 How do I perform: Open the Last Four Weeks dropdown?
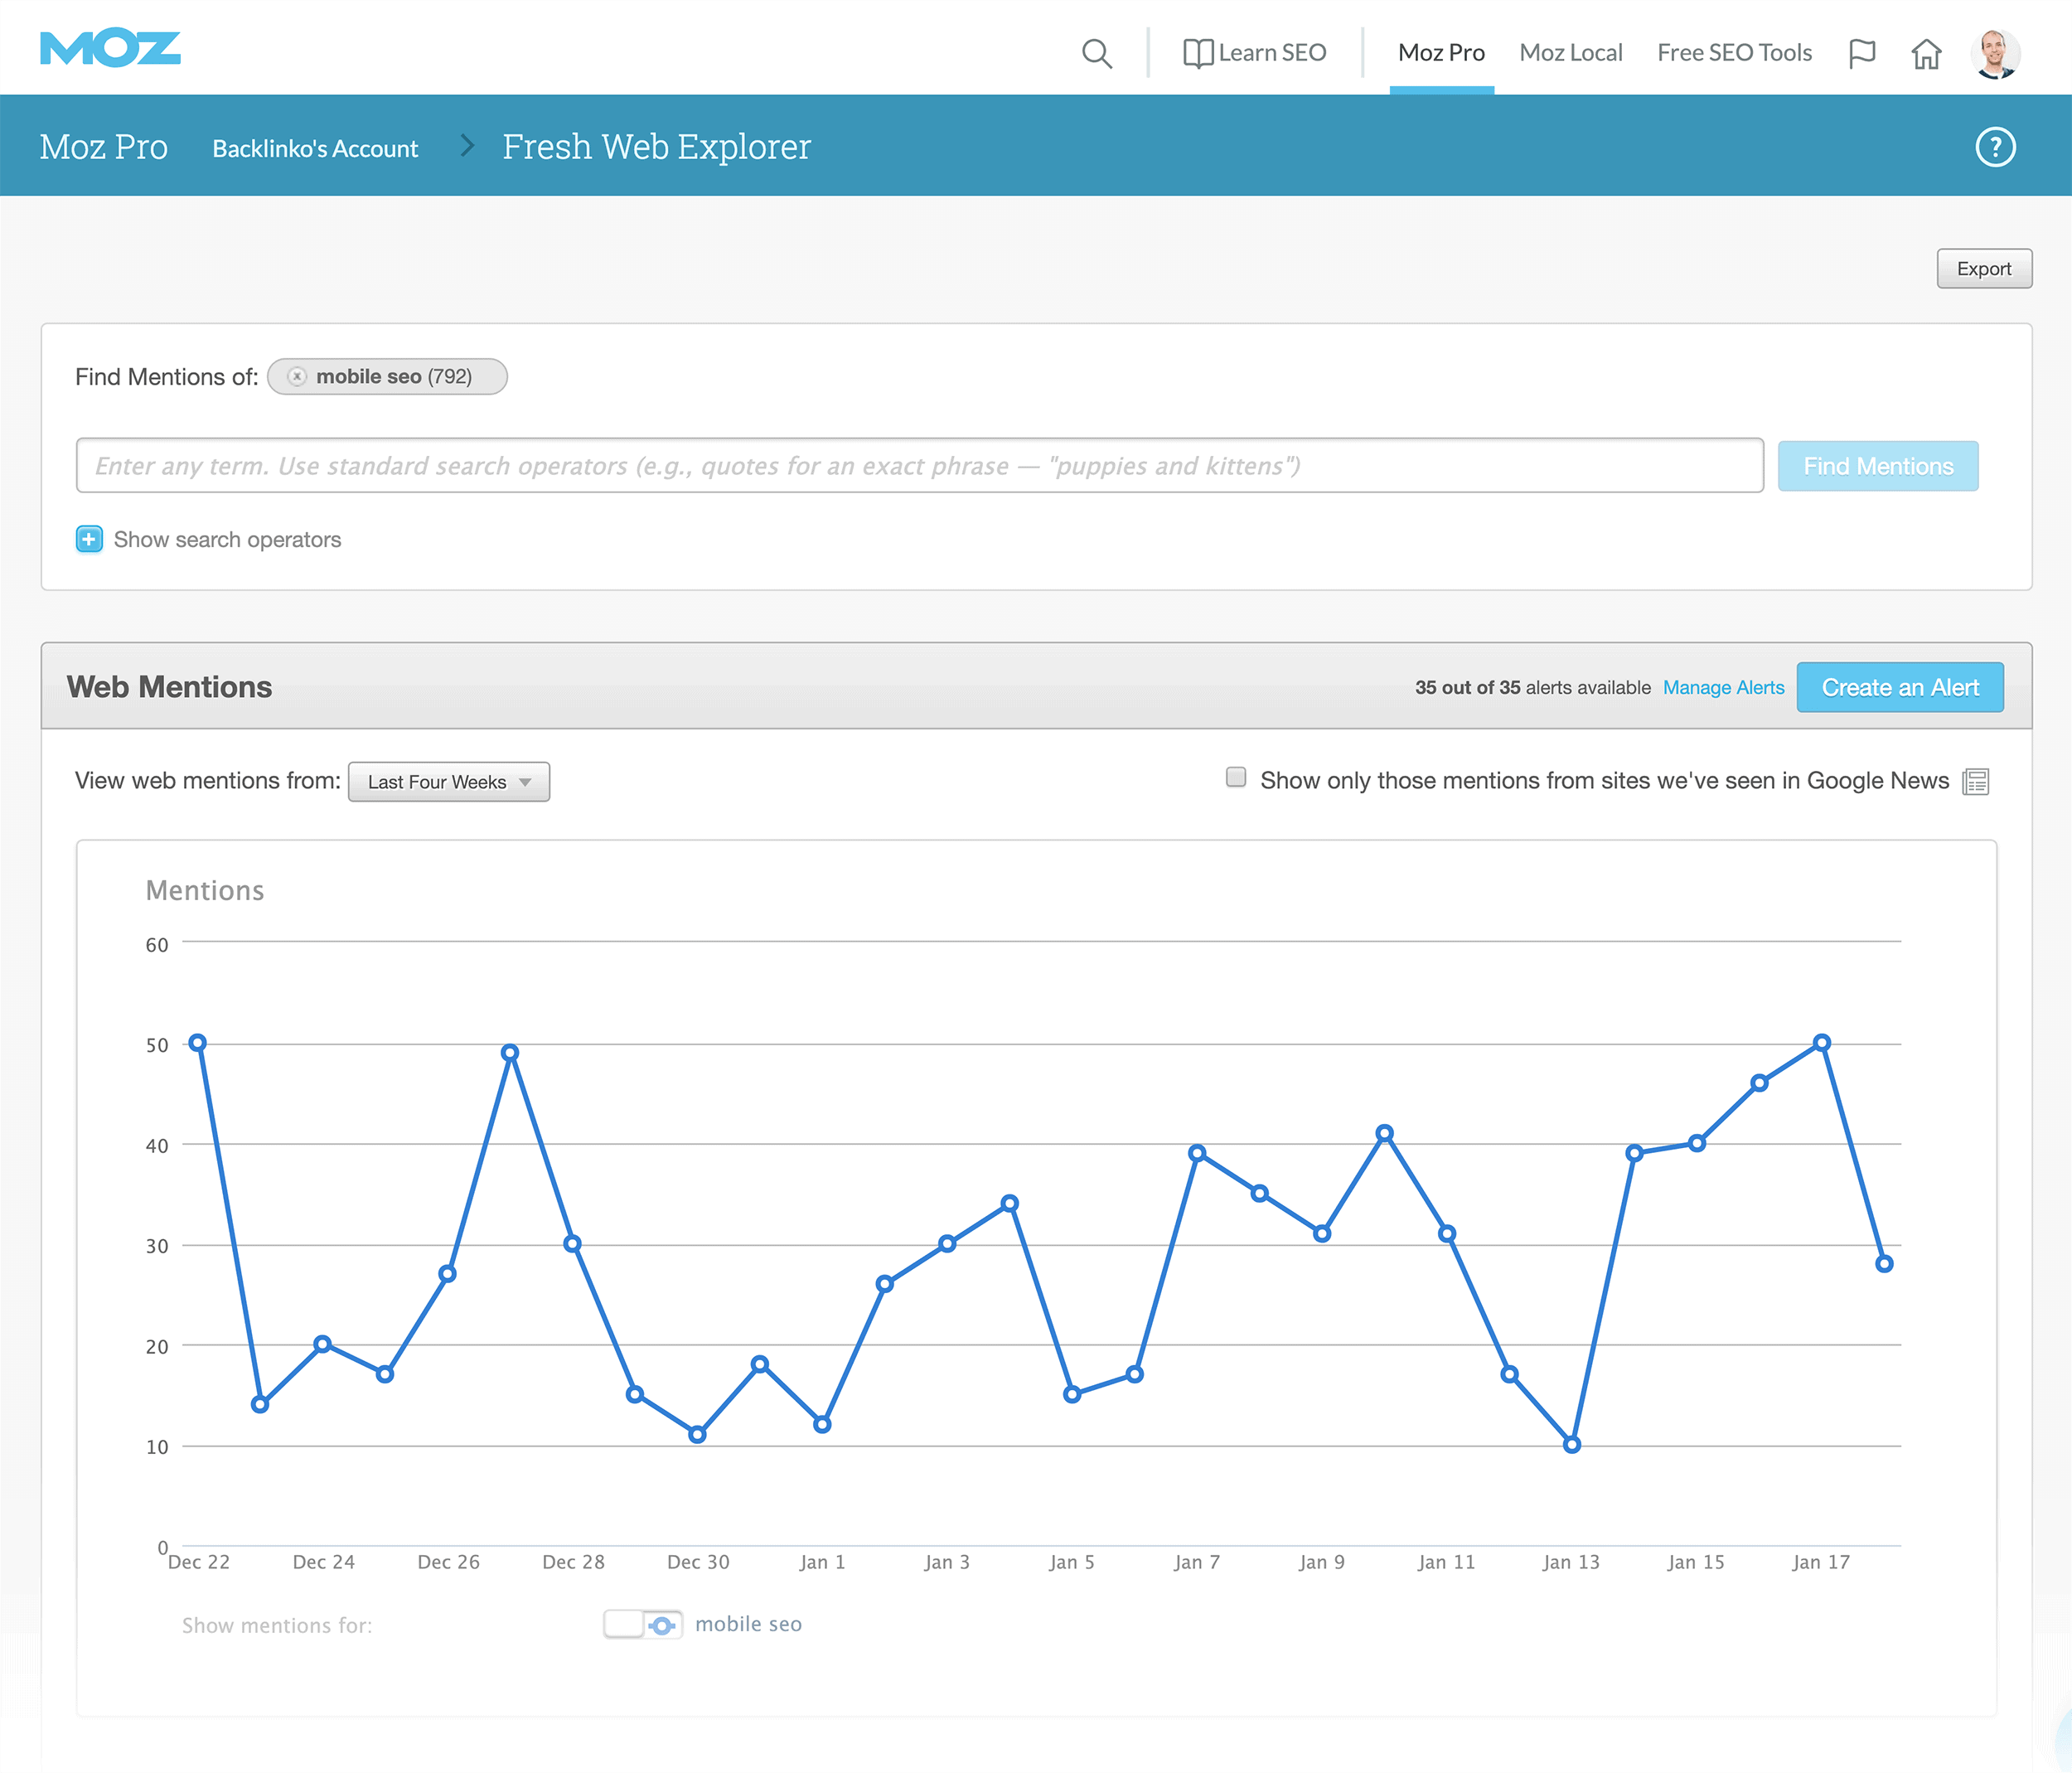(x=447, y=781)
